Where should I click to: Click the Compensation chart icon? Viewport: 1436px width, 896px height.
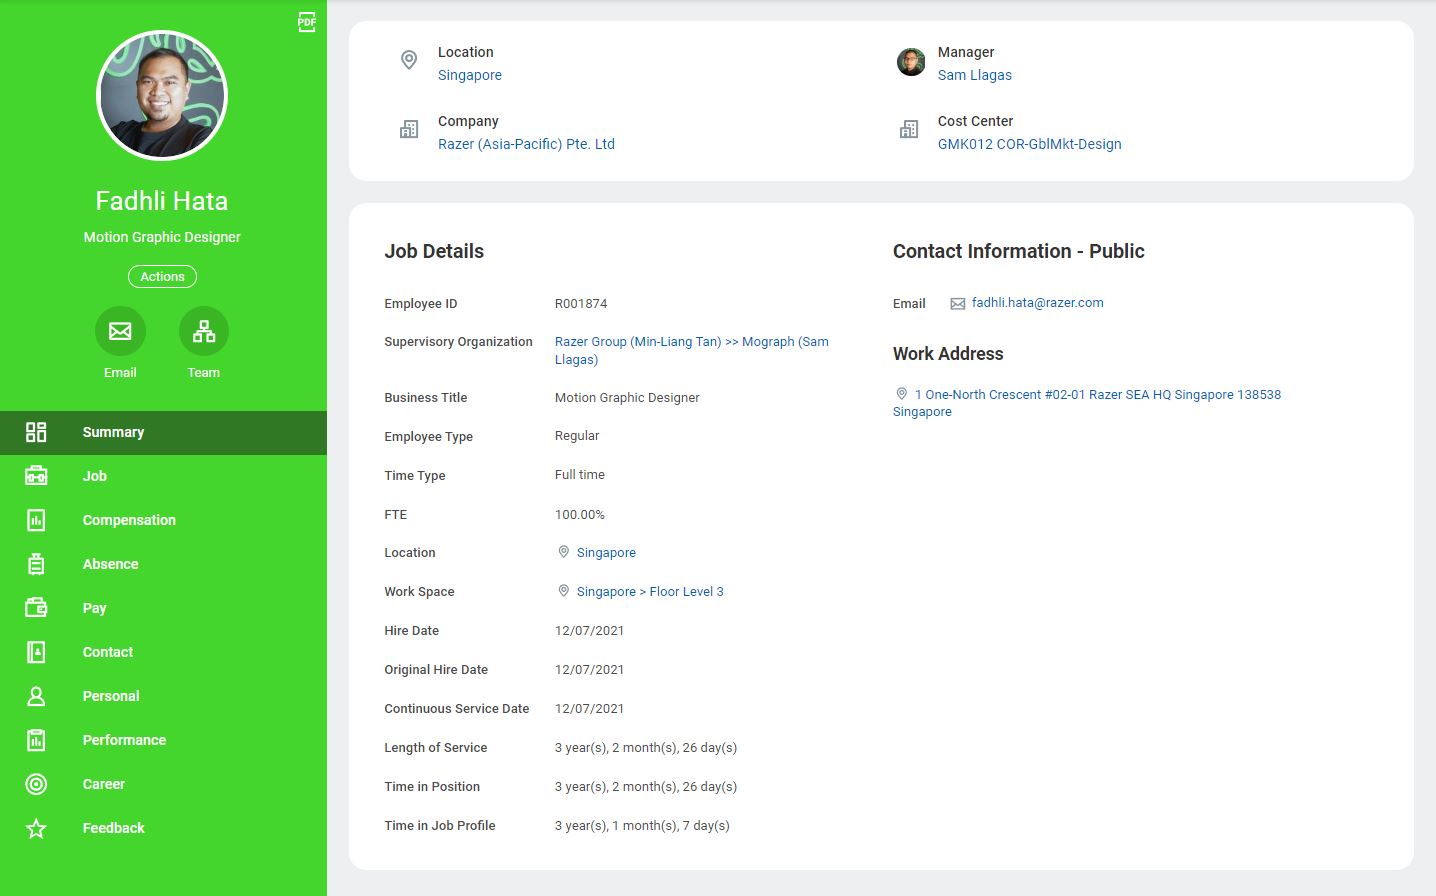36,520
